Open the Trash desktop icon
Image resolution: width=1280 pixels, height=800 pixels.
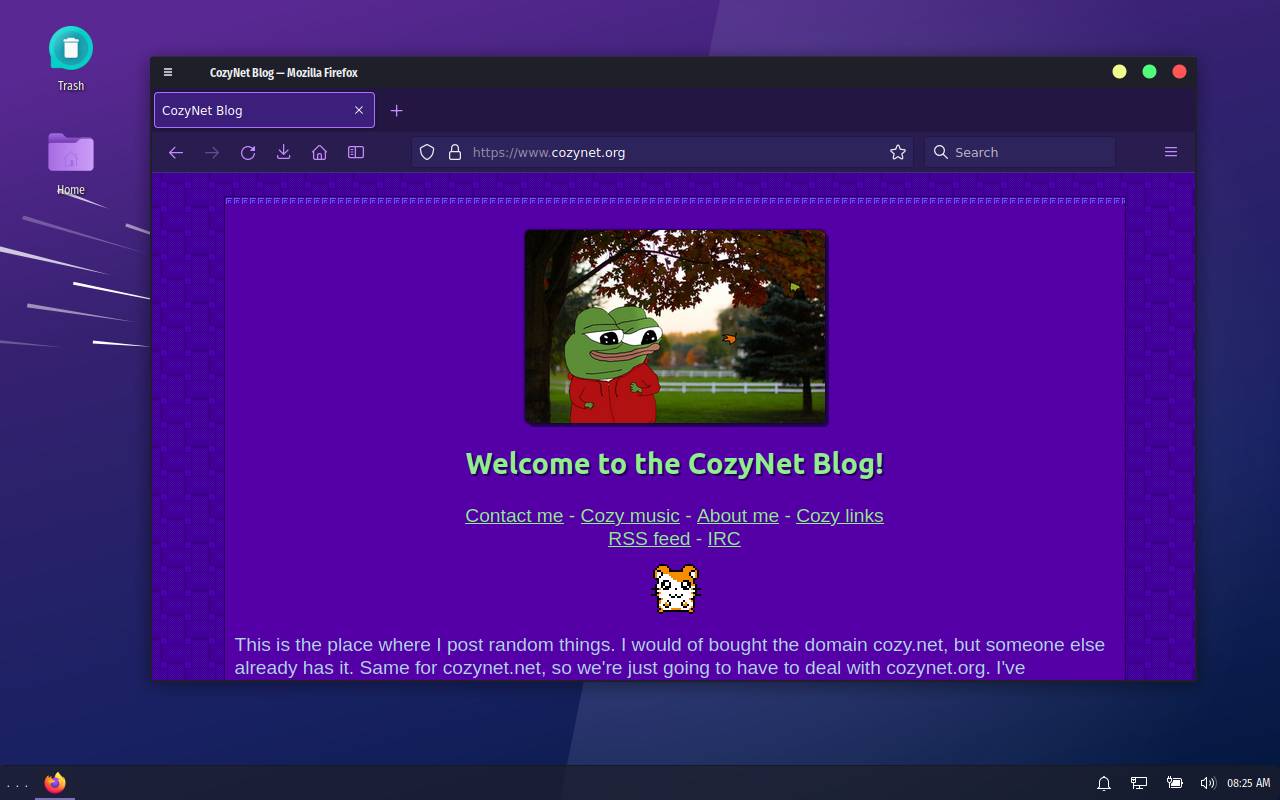point(71,49)
